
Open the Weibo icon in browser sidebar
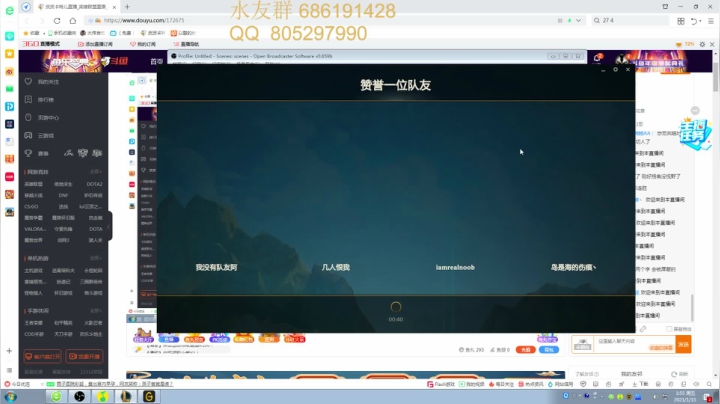(9, 71)
